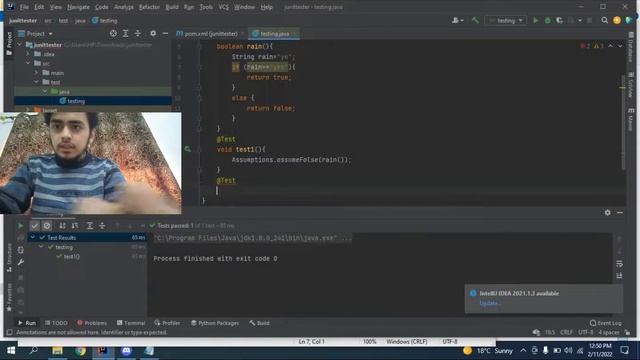Click the Update link in IDEA notification

tap(490, 303)
